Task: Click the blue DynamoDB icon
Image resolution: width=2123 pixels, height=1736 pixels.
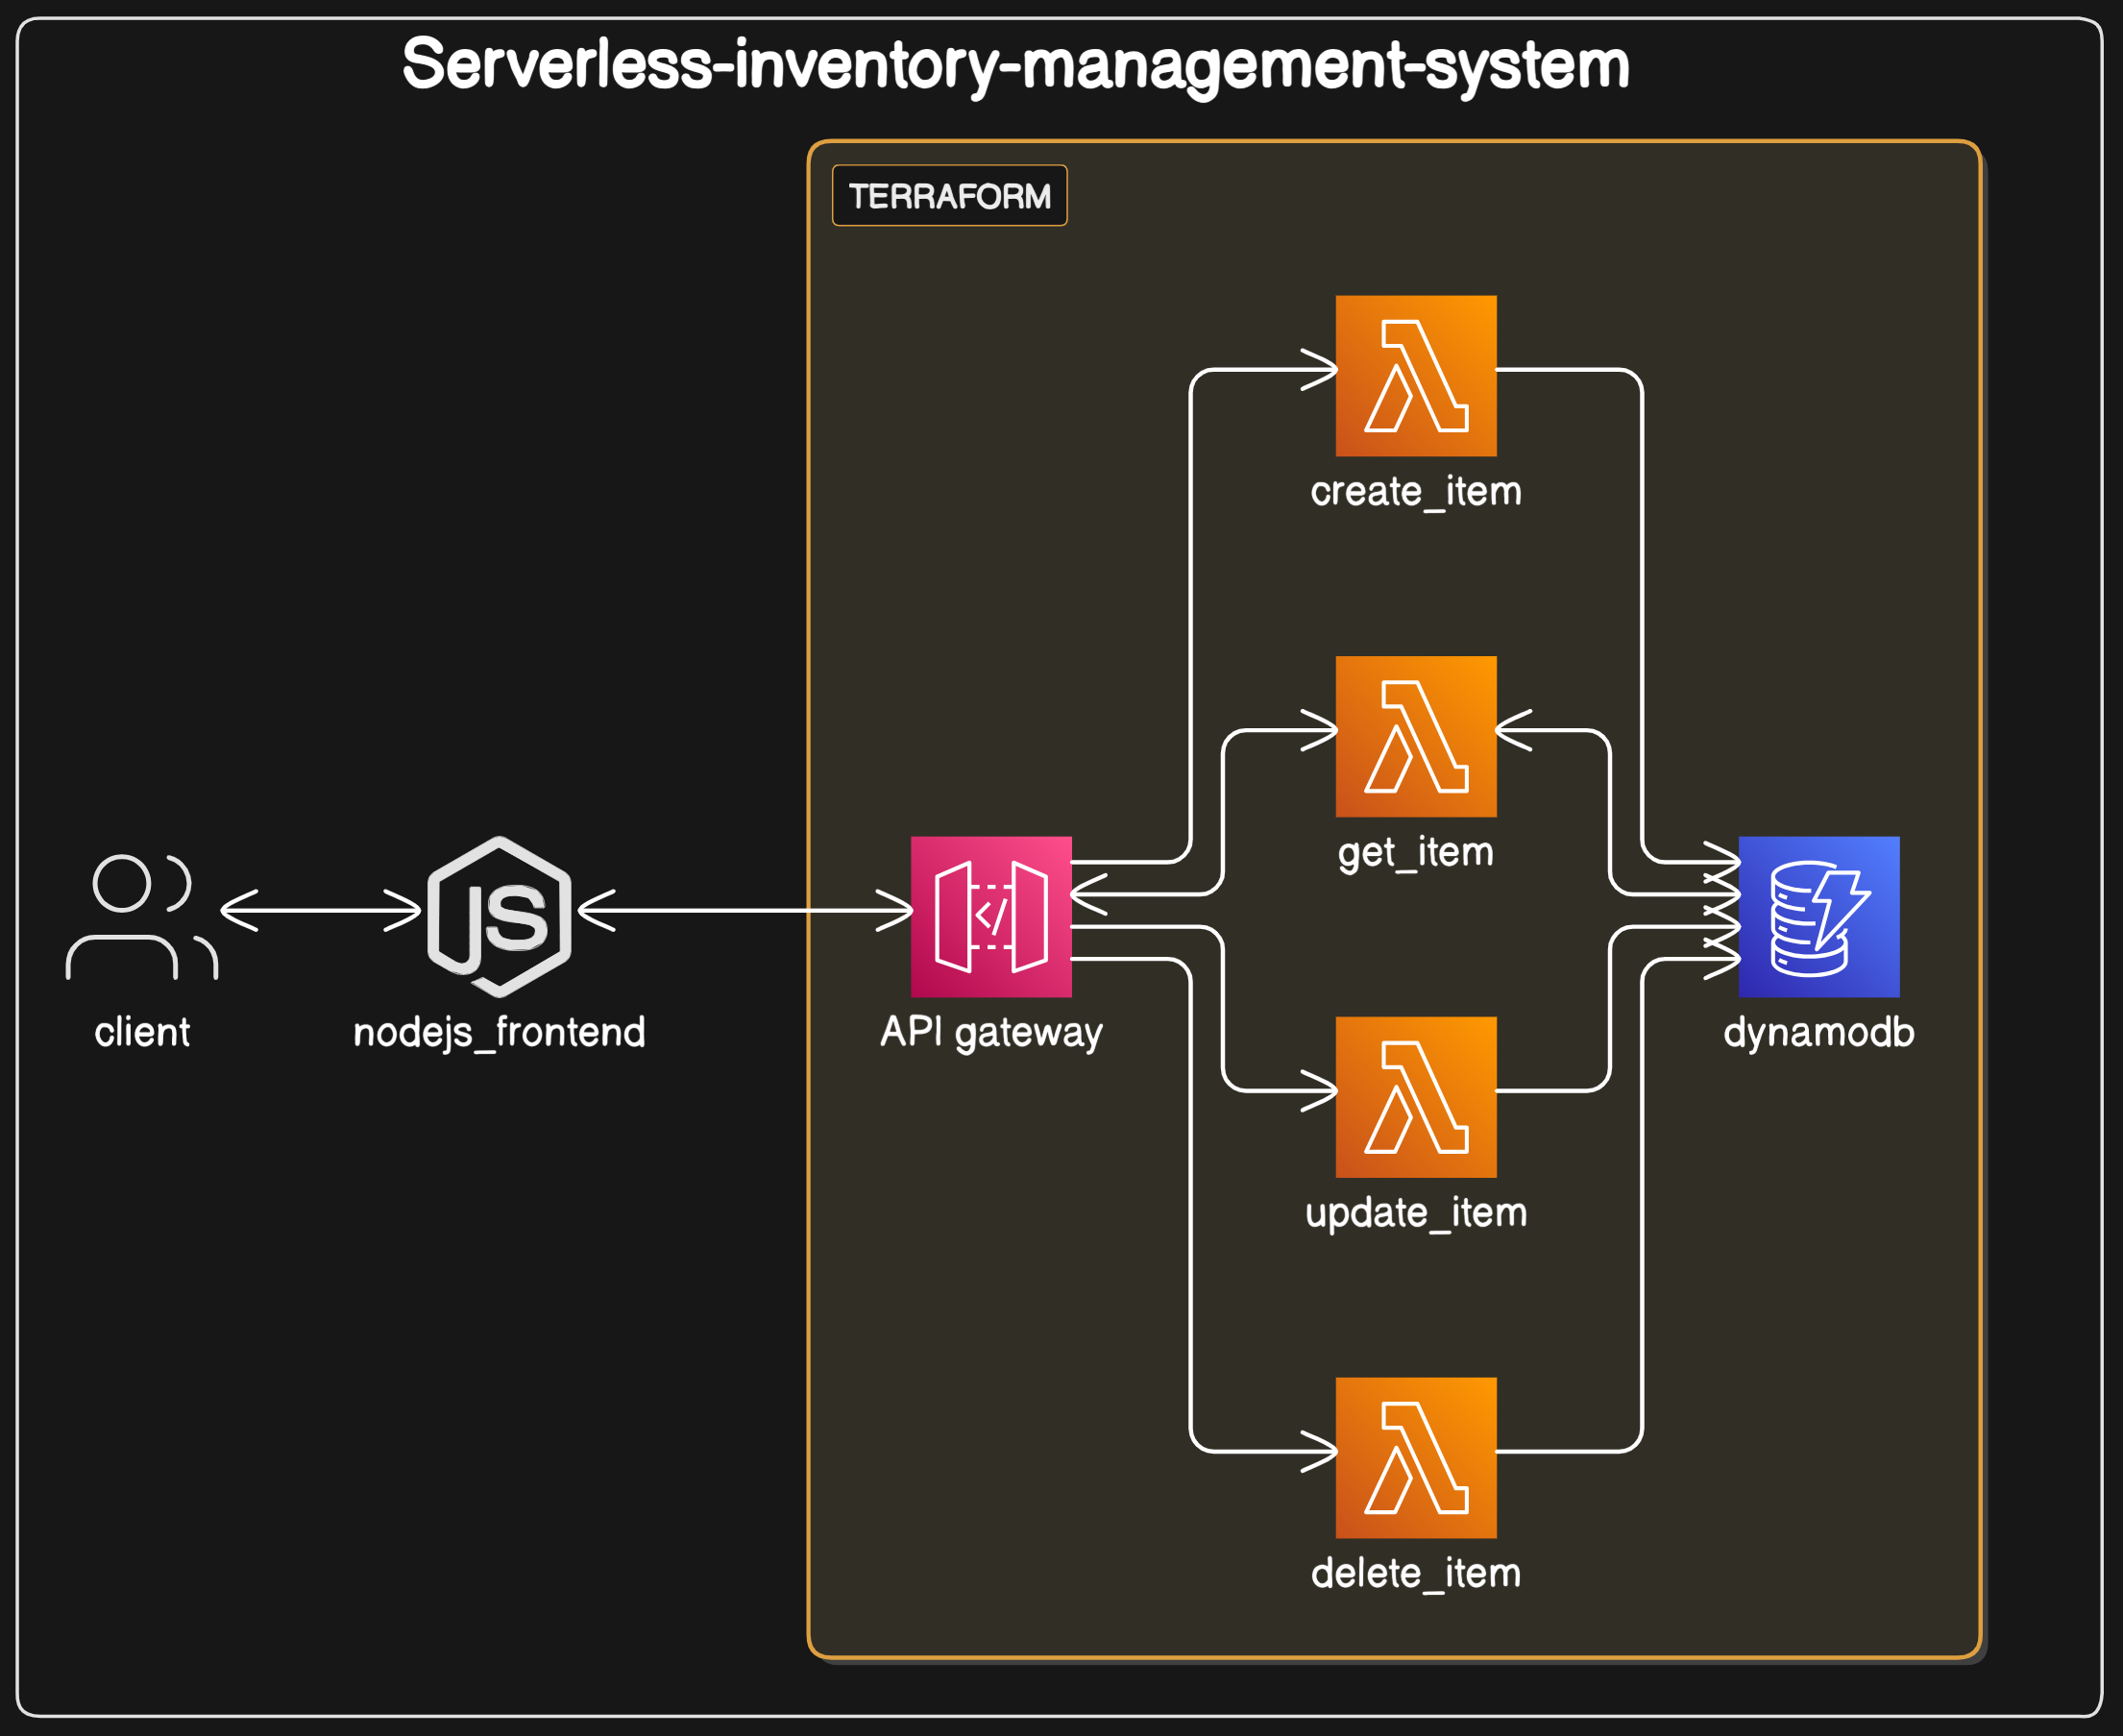Action: 1819,917
